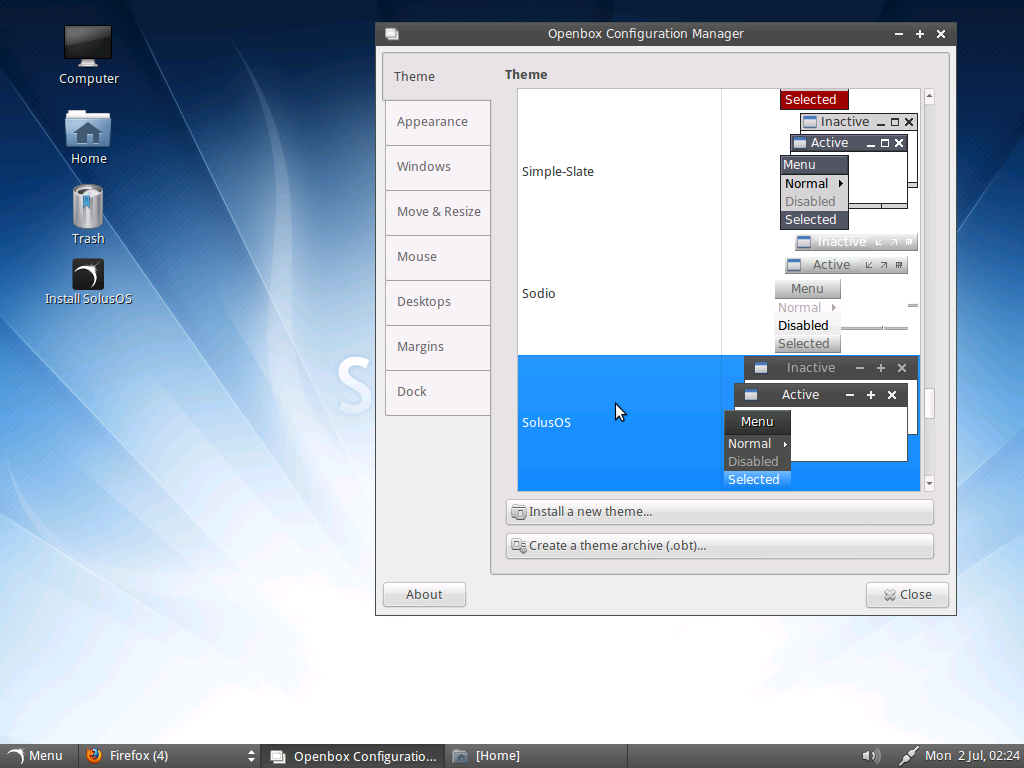This screenshot has height=768, width=1024.
Task: Click the Openbox Configuration Manager titlebar icon
Action: pyautogui.click(x=392, y=34)
